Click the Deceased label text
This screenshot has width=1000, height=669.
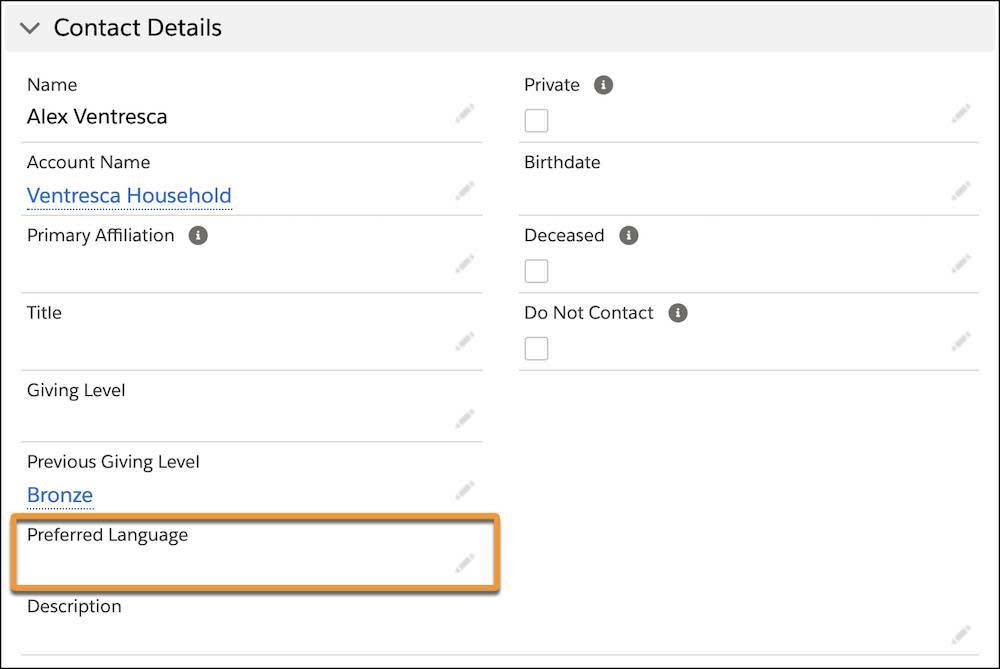[x=564, y=235]
